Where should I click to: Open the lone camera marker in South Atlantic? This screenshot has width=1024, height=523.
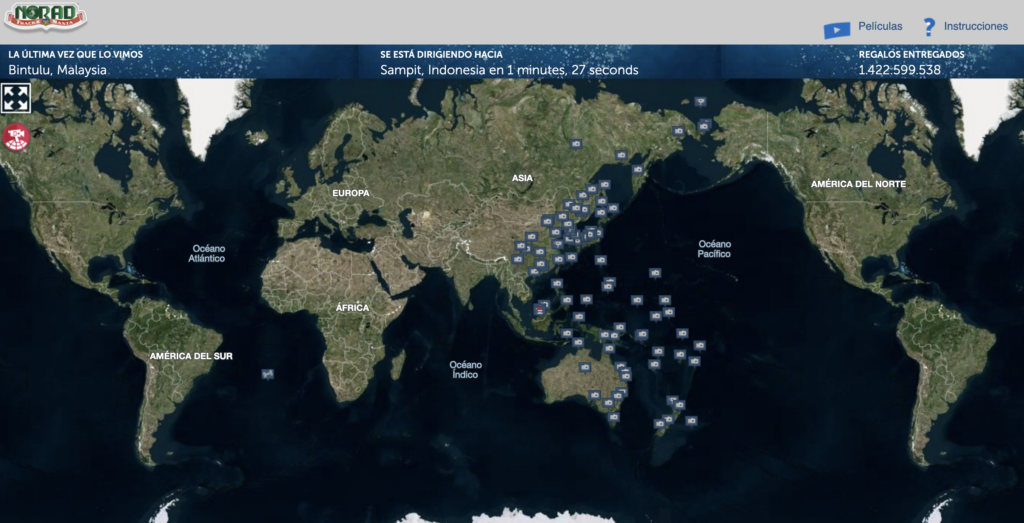267,374
